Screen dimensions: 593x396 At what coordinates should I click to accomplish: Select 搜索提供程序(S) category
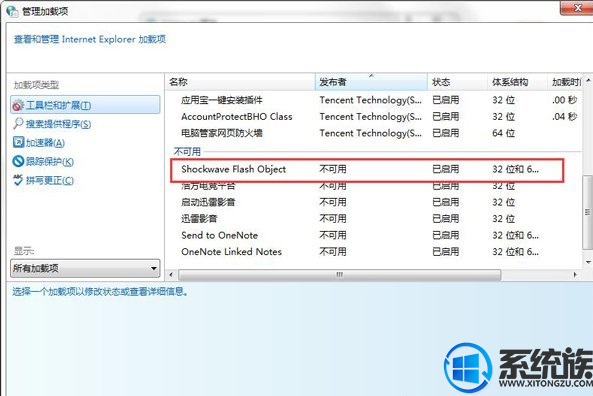58,124
